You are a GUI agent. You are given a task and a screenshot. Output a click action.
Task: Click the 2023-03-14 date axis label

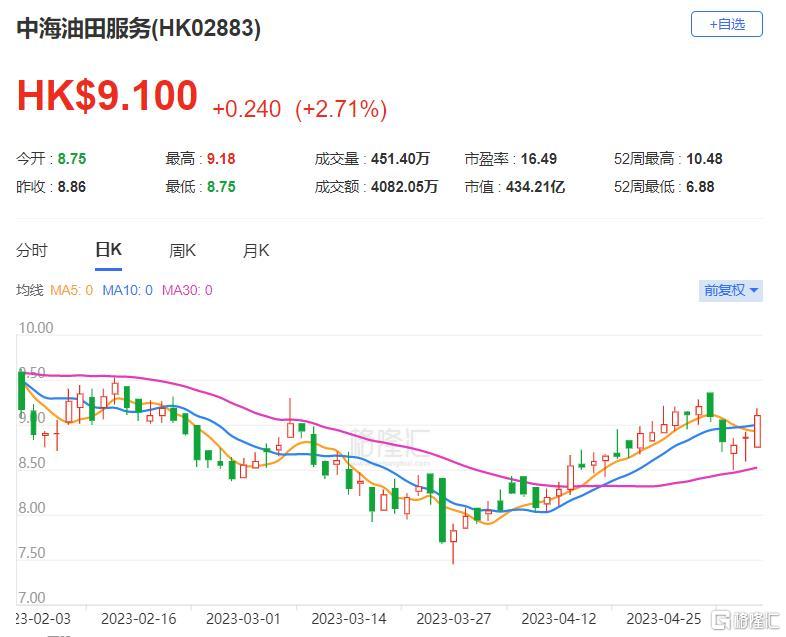coord(348,619)
